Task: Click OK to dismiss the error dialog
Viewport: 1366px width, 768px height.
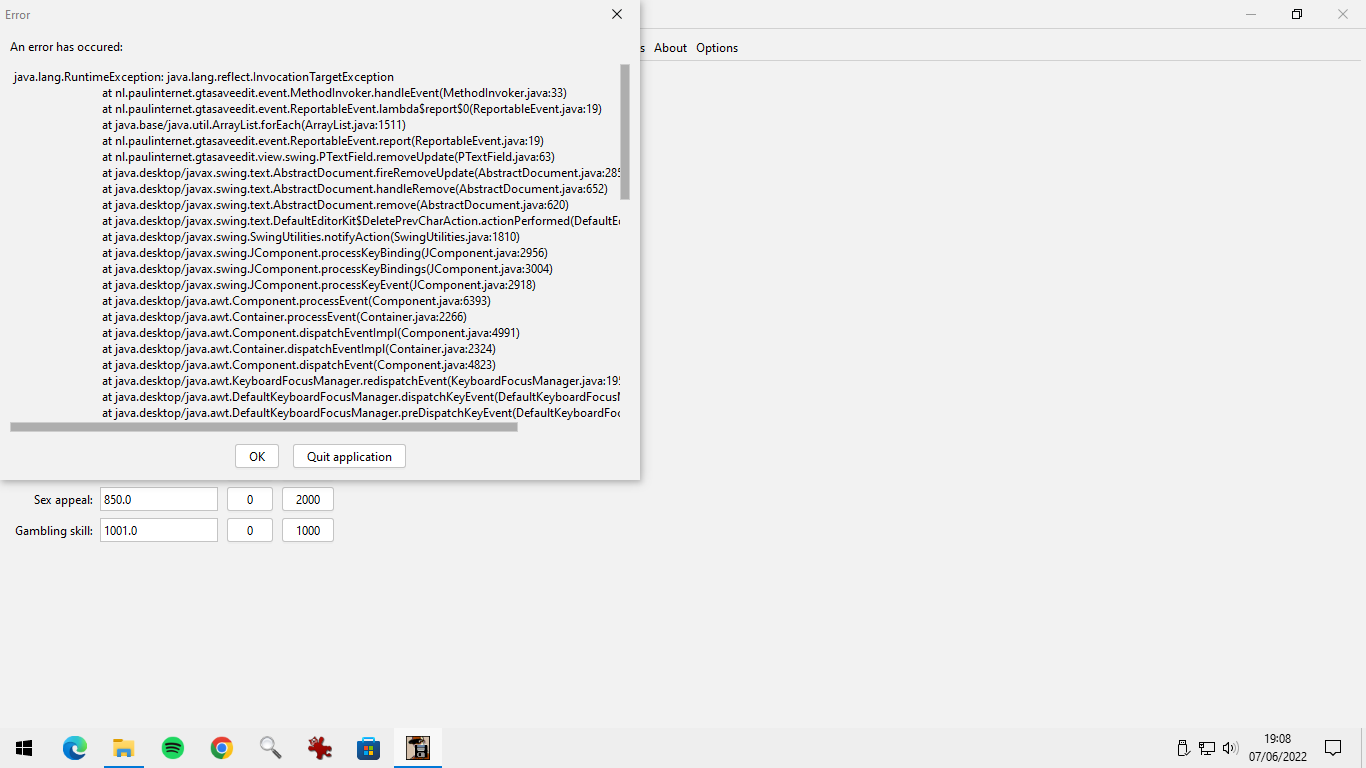Action: pyautogui.click(x=256, y=456)
